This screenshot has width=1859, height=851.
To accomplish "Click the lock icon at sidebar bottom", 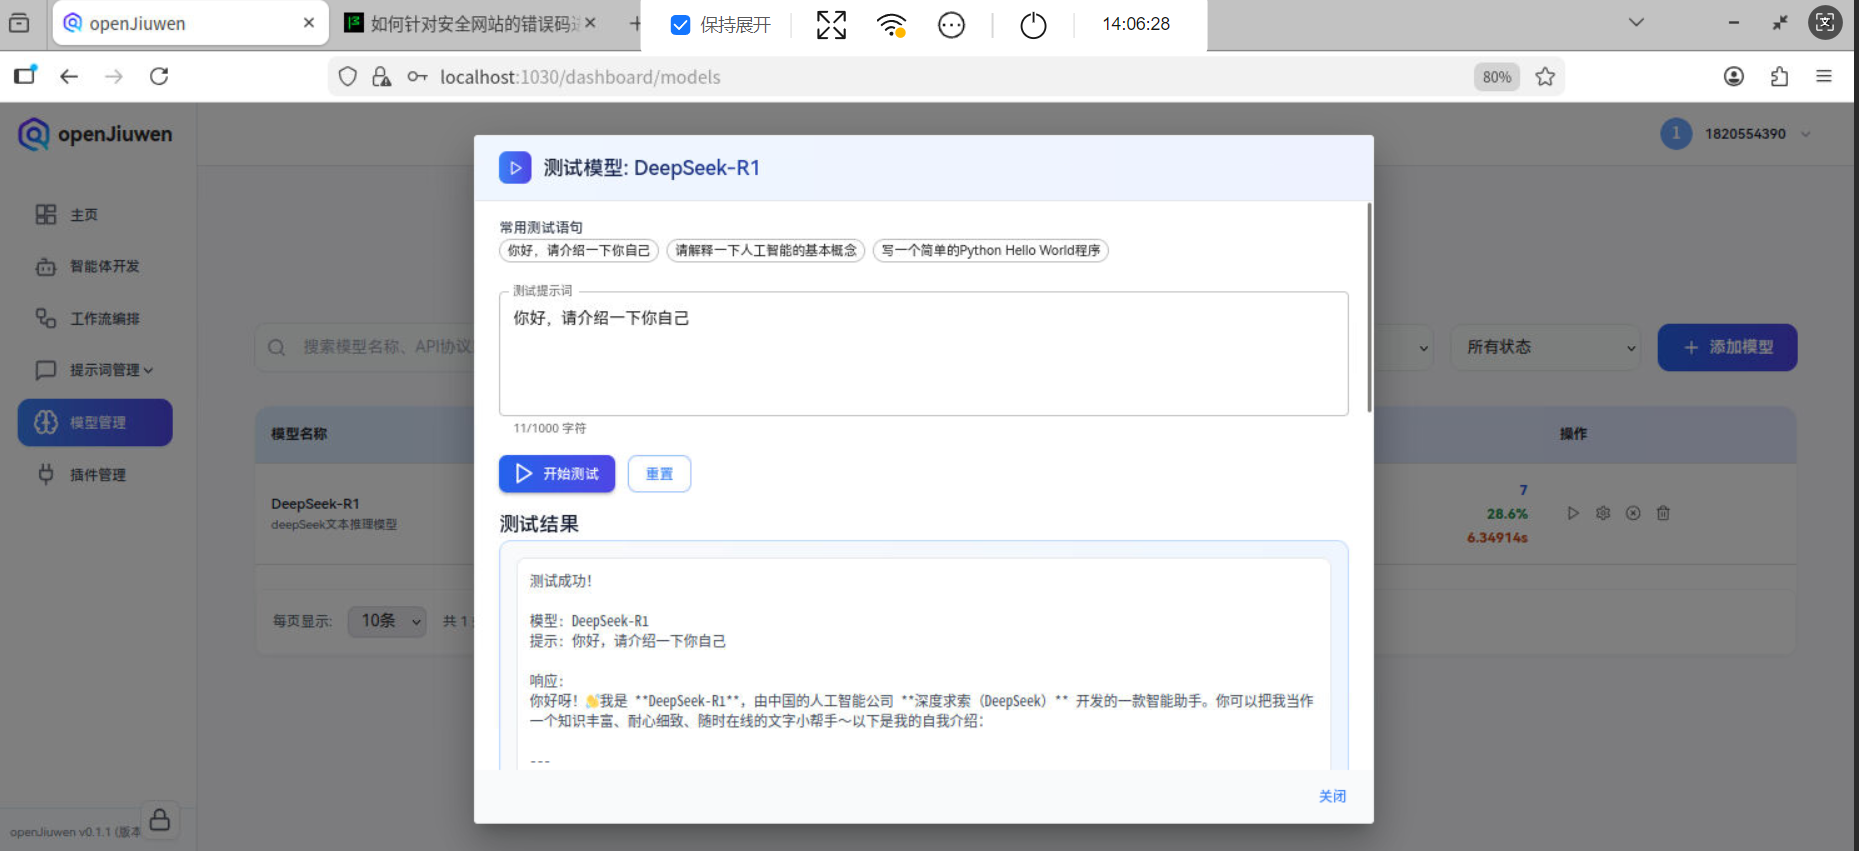I will pos(160,820).
